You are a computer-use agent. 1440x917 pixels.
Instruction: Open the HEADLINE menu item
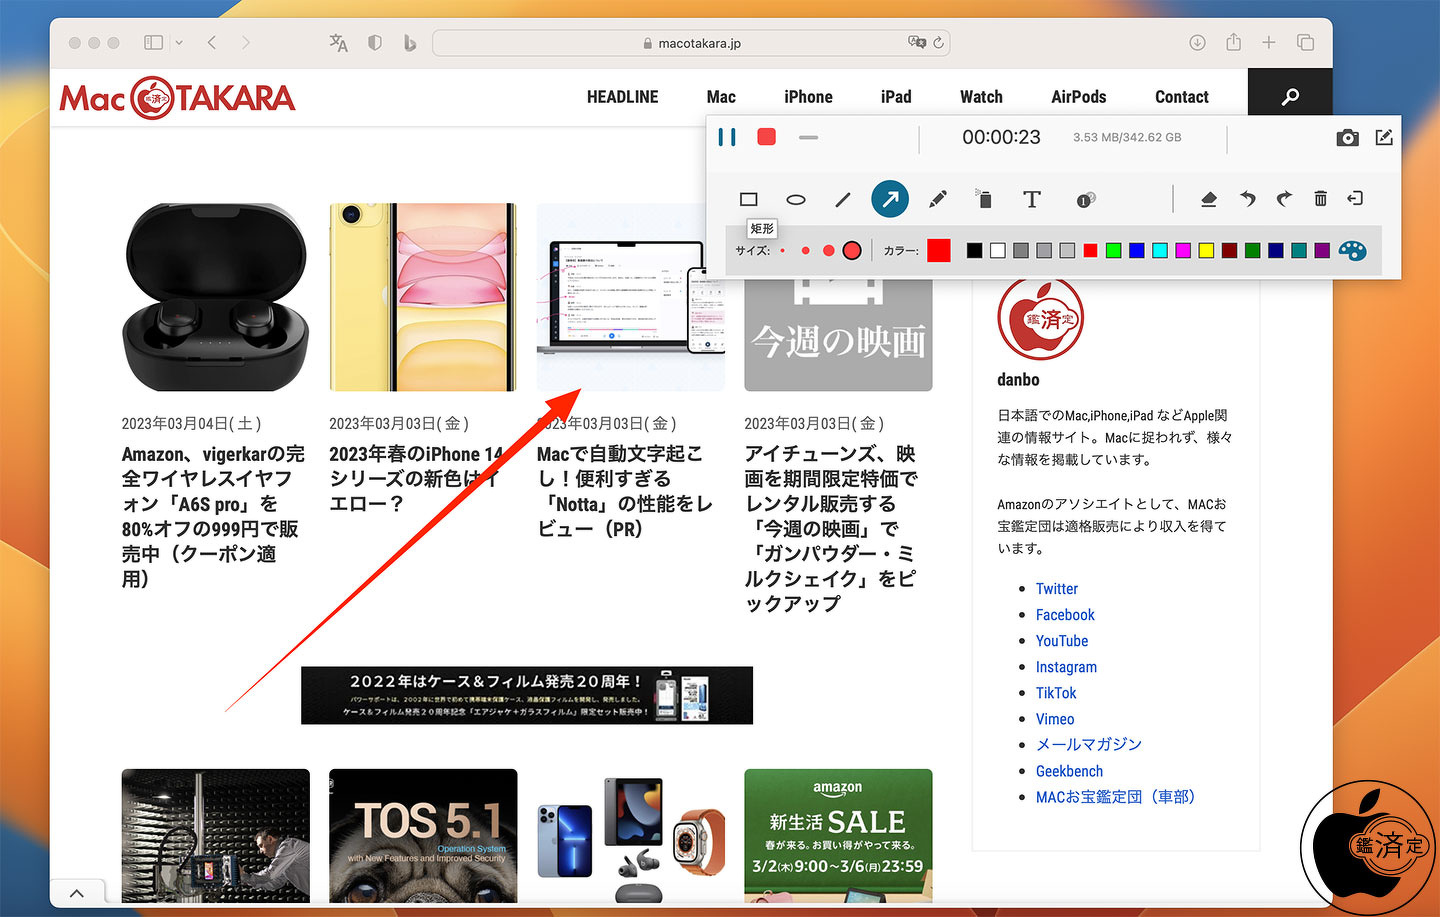click(622, 97)
